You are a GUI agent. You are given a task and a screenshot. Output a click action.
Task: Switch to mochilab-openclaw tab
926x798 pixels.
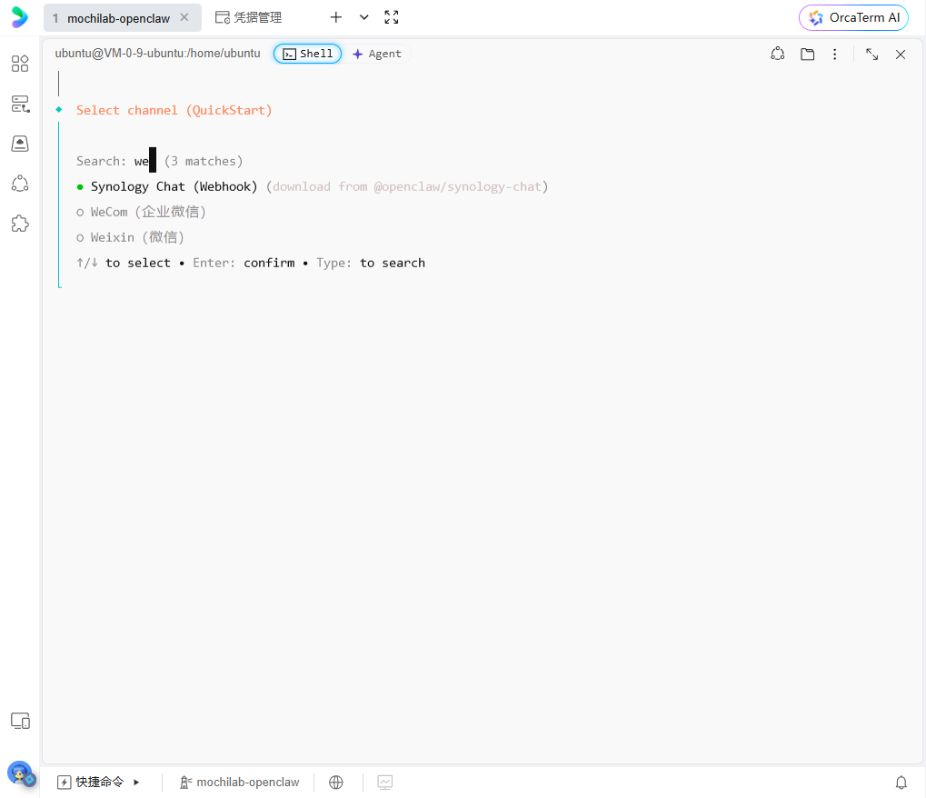click(x=118, y=18)
